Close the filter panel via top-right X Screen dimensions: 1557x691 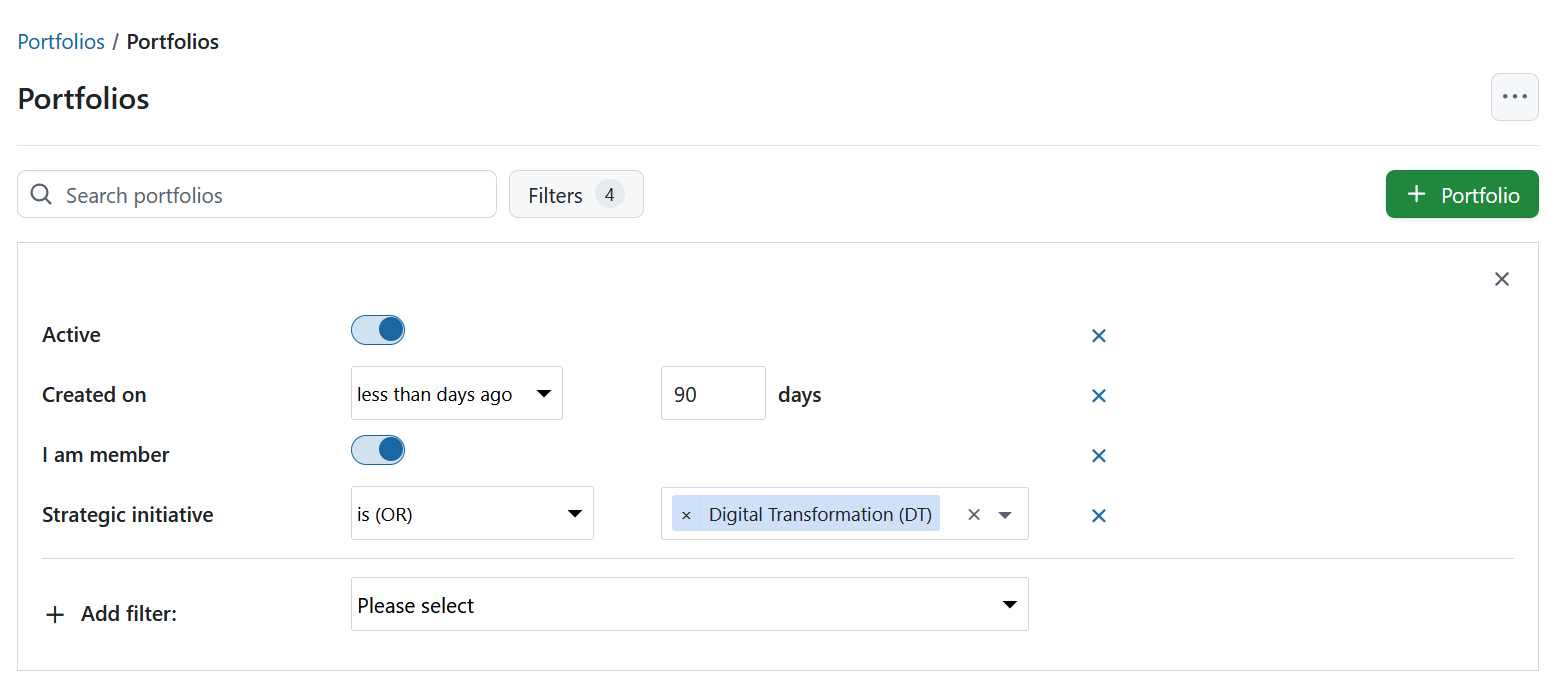coord(1501,279)
